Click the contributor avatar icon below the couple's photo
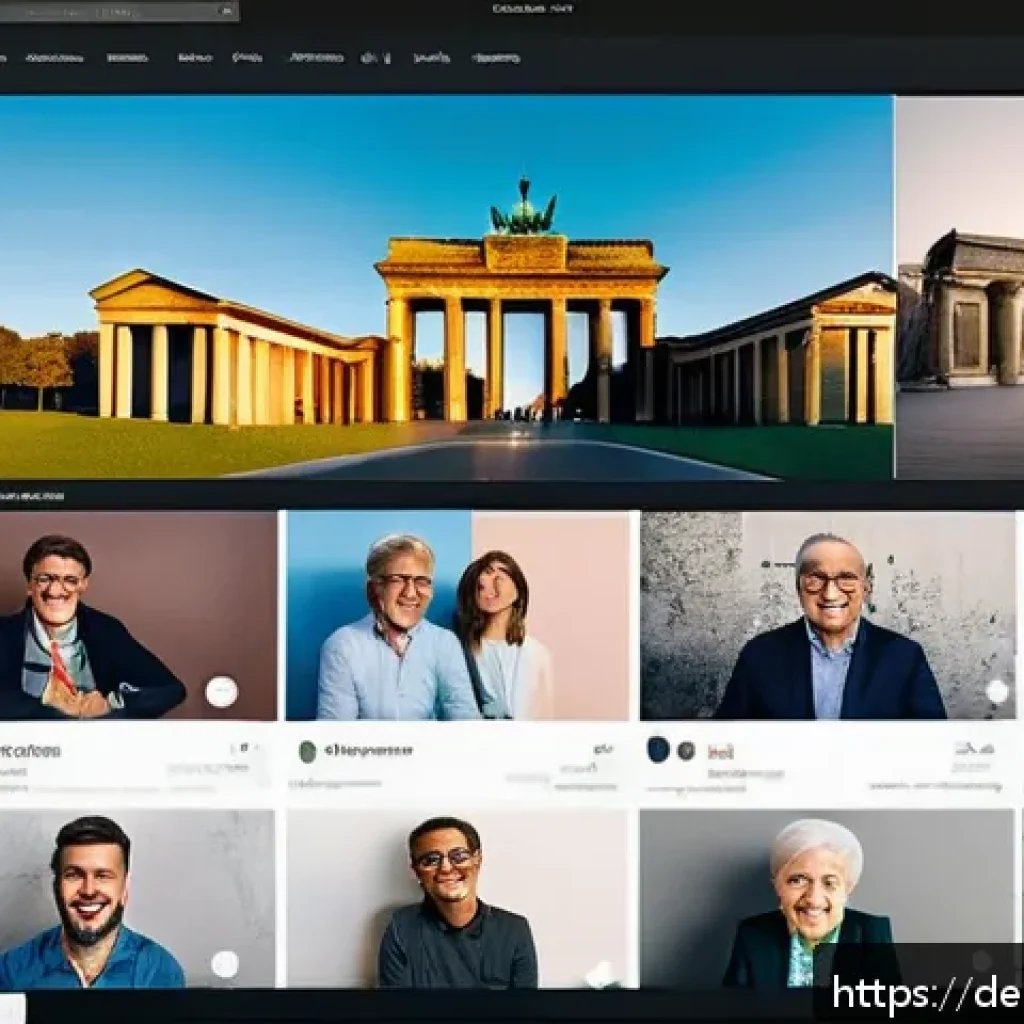 click(306, 748)
